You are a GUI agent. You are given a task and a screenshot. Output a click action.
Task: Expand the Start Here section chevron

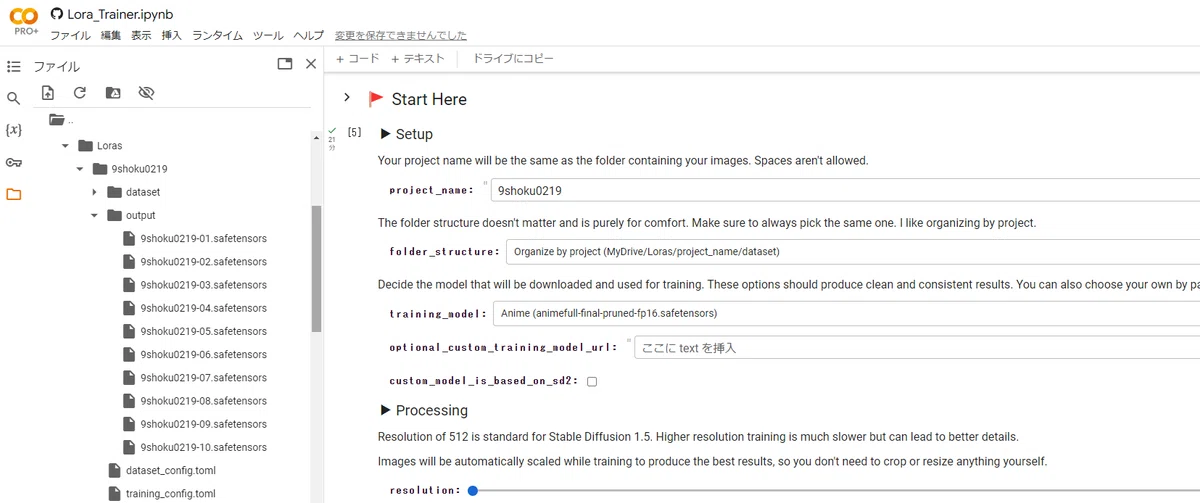click(347, 97)
